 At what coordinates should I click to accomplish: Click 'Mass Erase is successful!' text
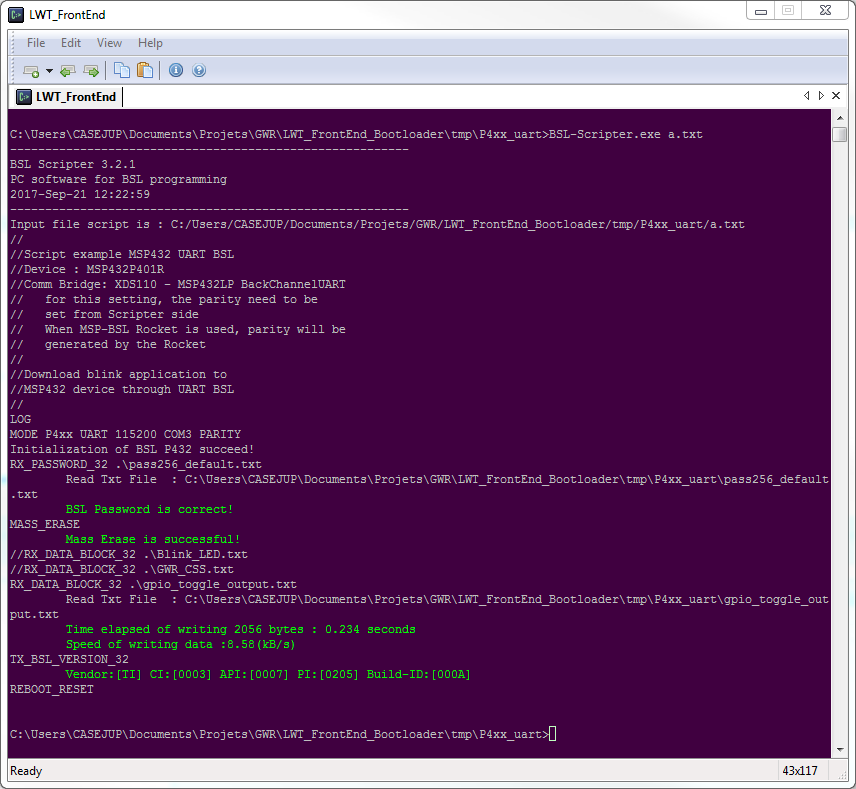click(153, 539)
